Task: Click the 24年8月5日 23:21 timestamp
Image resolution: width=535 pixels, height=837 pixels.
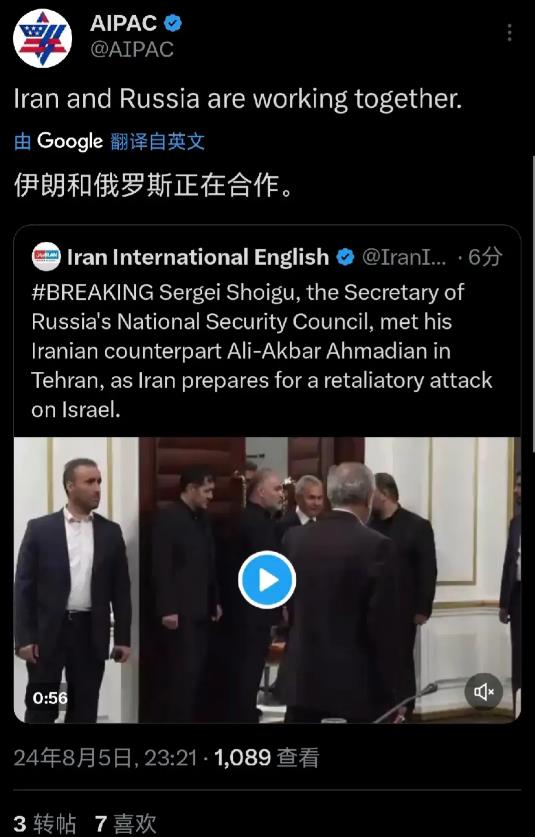Action: pos(105,757)
